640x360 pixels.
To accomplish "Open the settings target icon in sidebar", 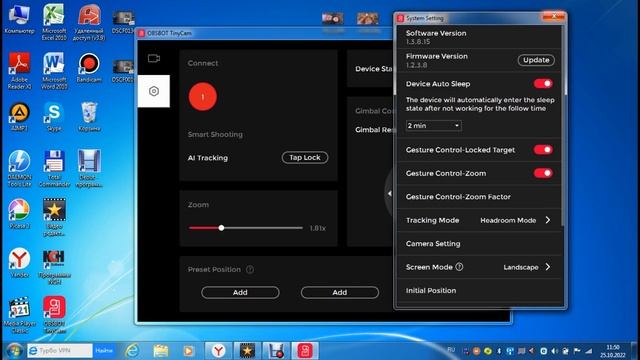I will (154, 91).
